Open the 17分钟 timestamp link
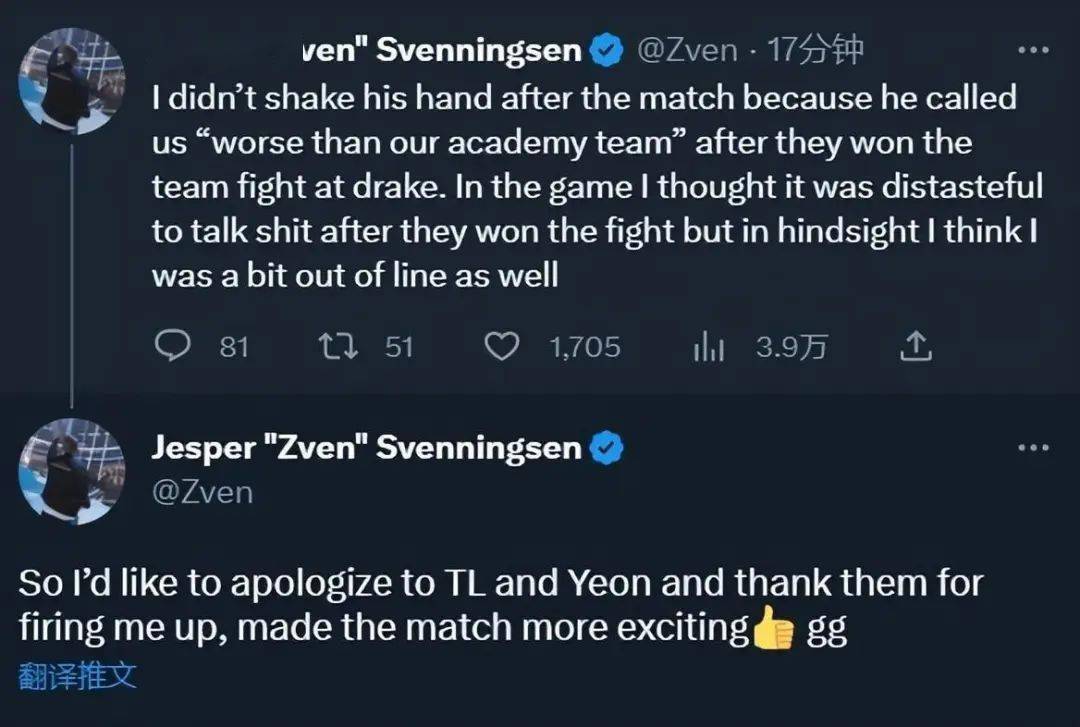The image size is (1080, 727). pos(814,51)
